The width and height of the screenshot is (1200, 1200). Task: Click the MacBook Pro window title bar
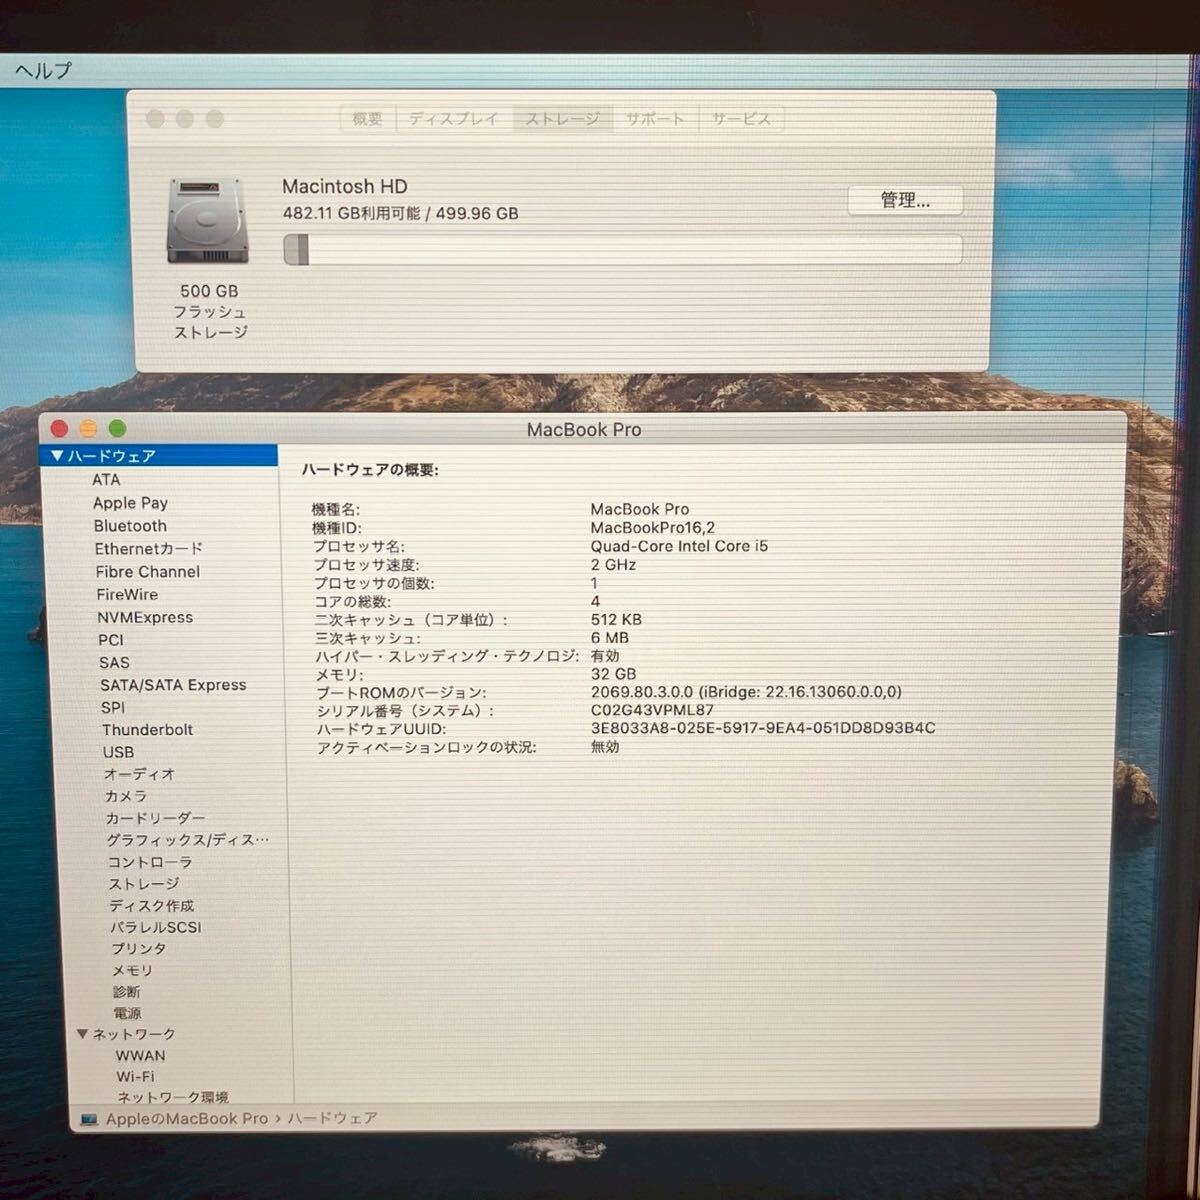click(584, 430)
